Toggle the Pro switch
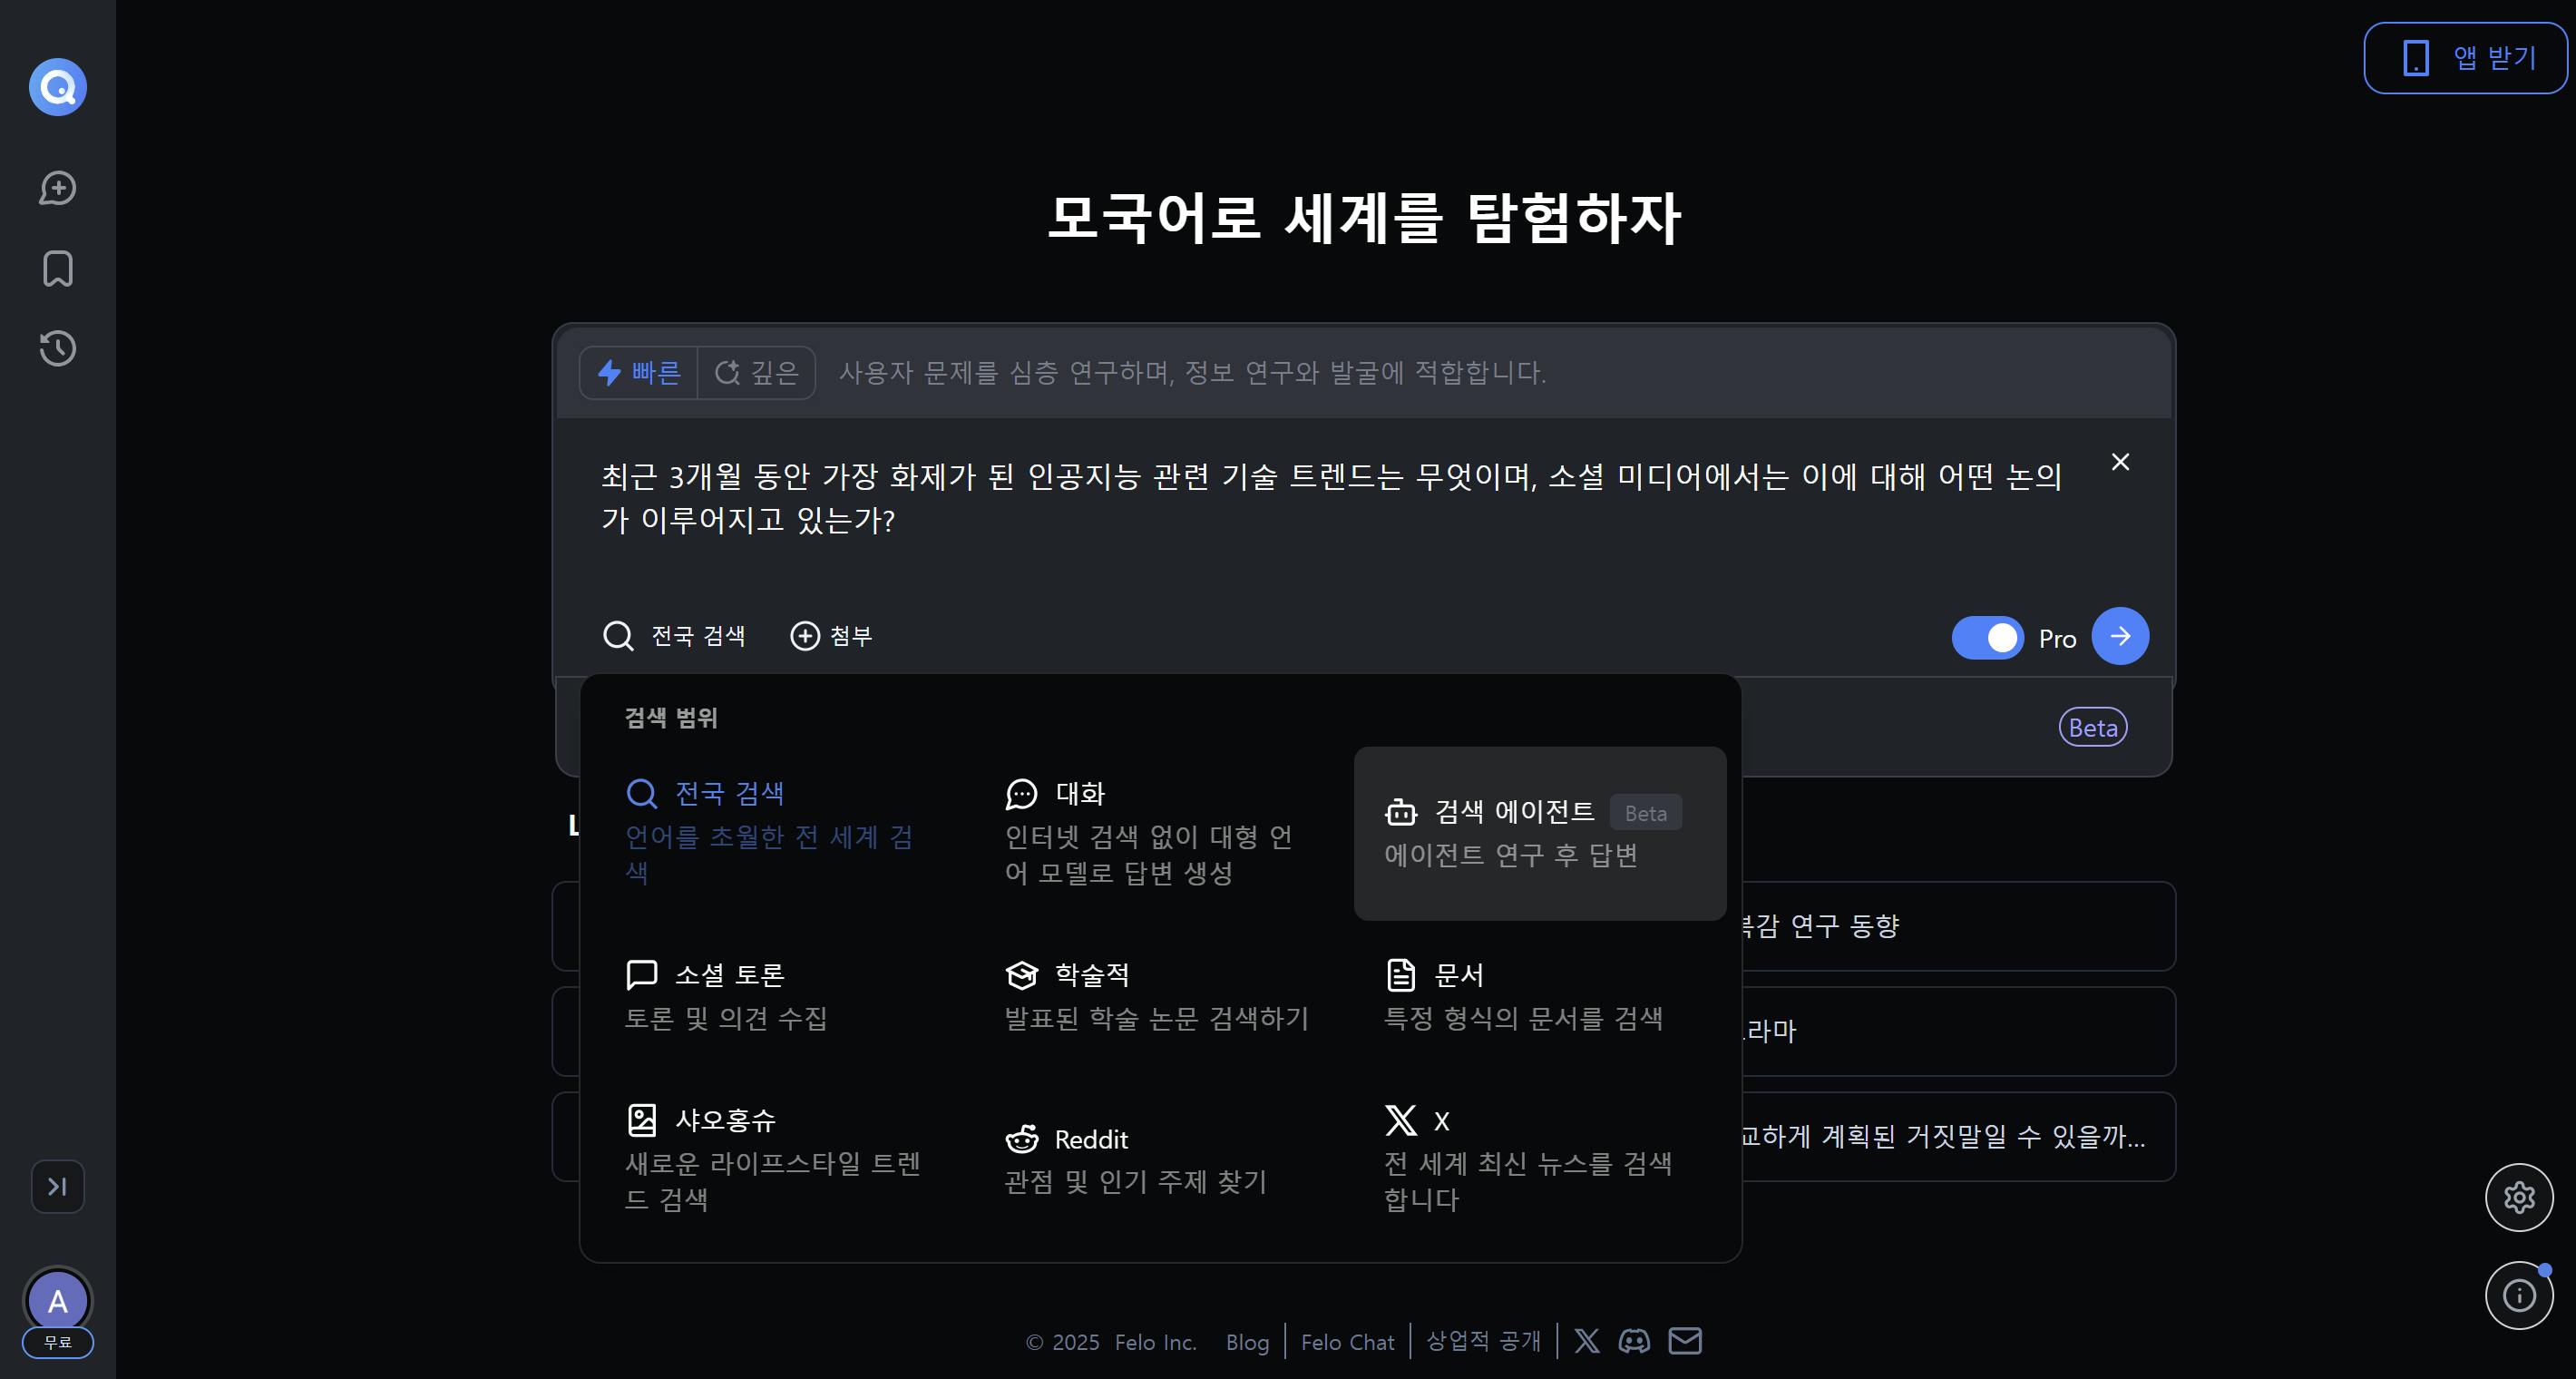The image size is (2576, 1379). pos(1987,638)
